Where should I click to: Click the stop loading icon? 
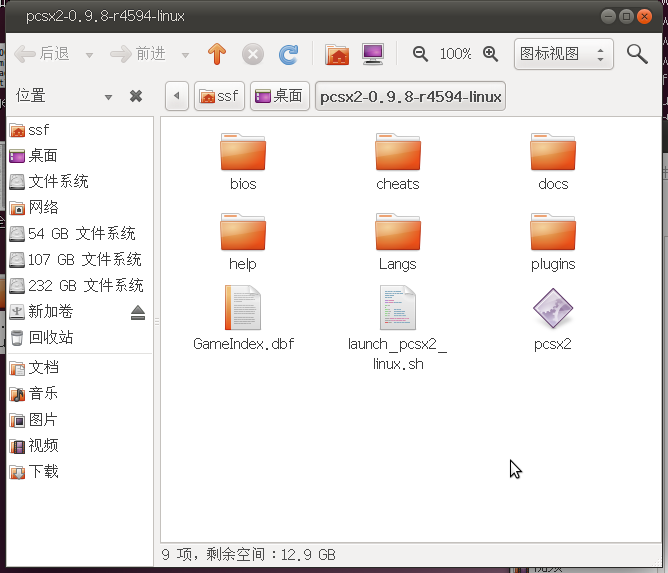[253, 55]
